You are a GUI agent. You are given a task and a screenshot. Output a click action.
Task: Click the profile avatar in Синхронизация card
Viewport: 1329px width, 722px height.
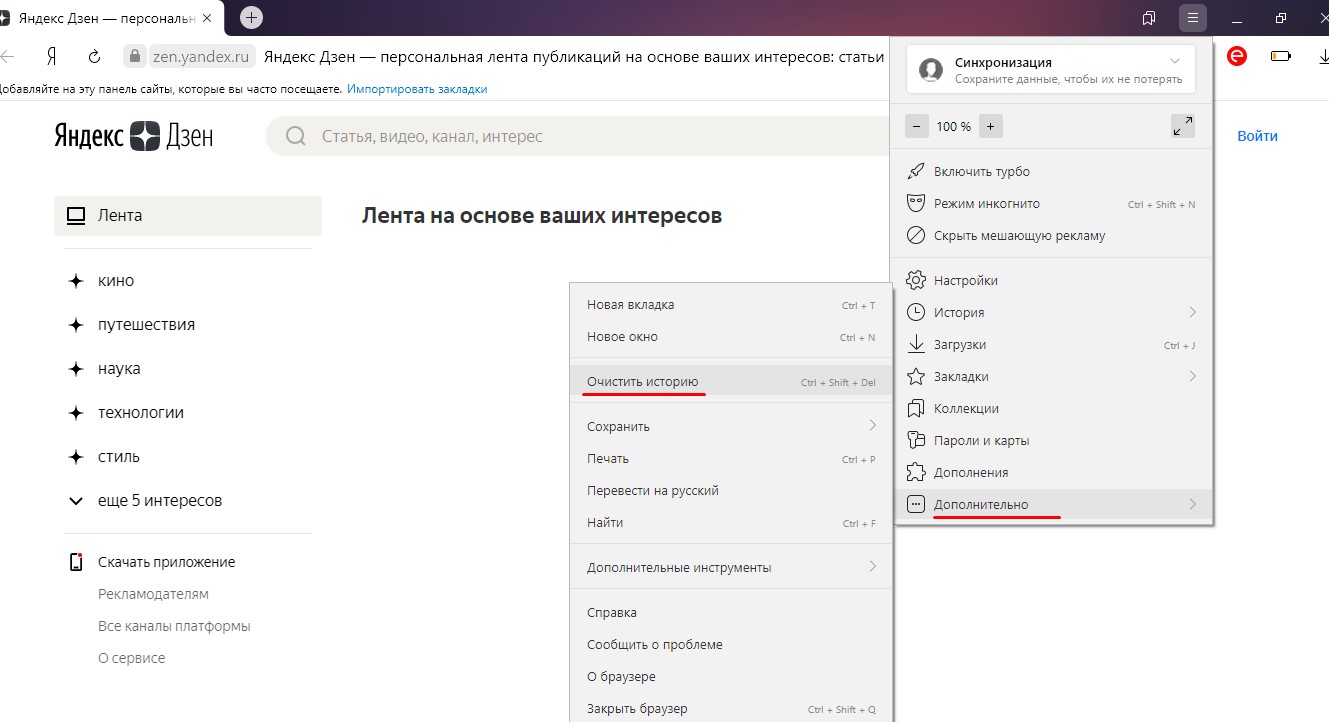pyautogui.click(x=931, y=69)
